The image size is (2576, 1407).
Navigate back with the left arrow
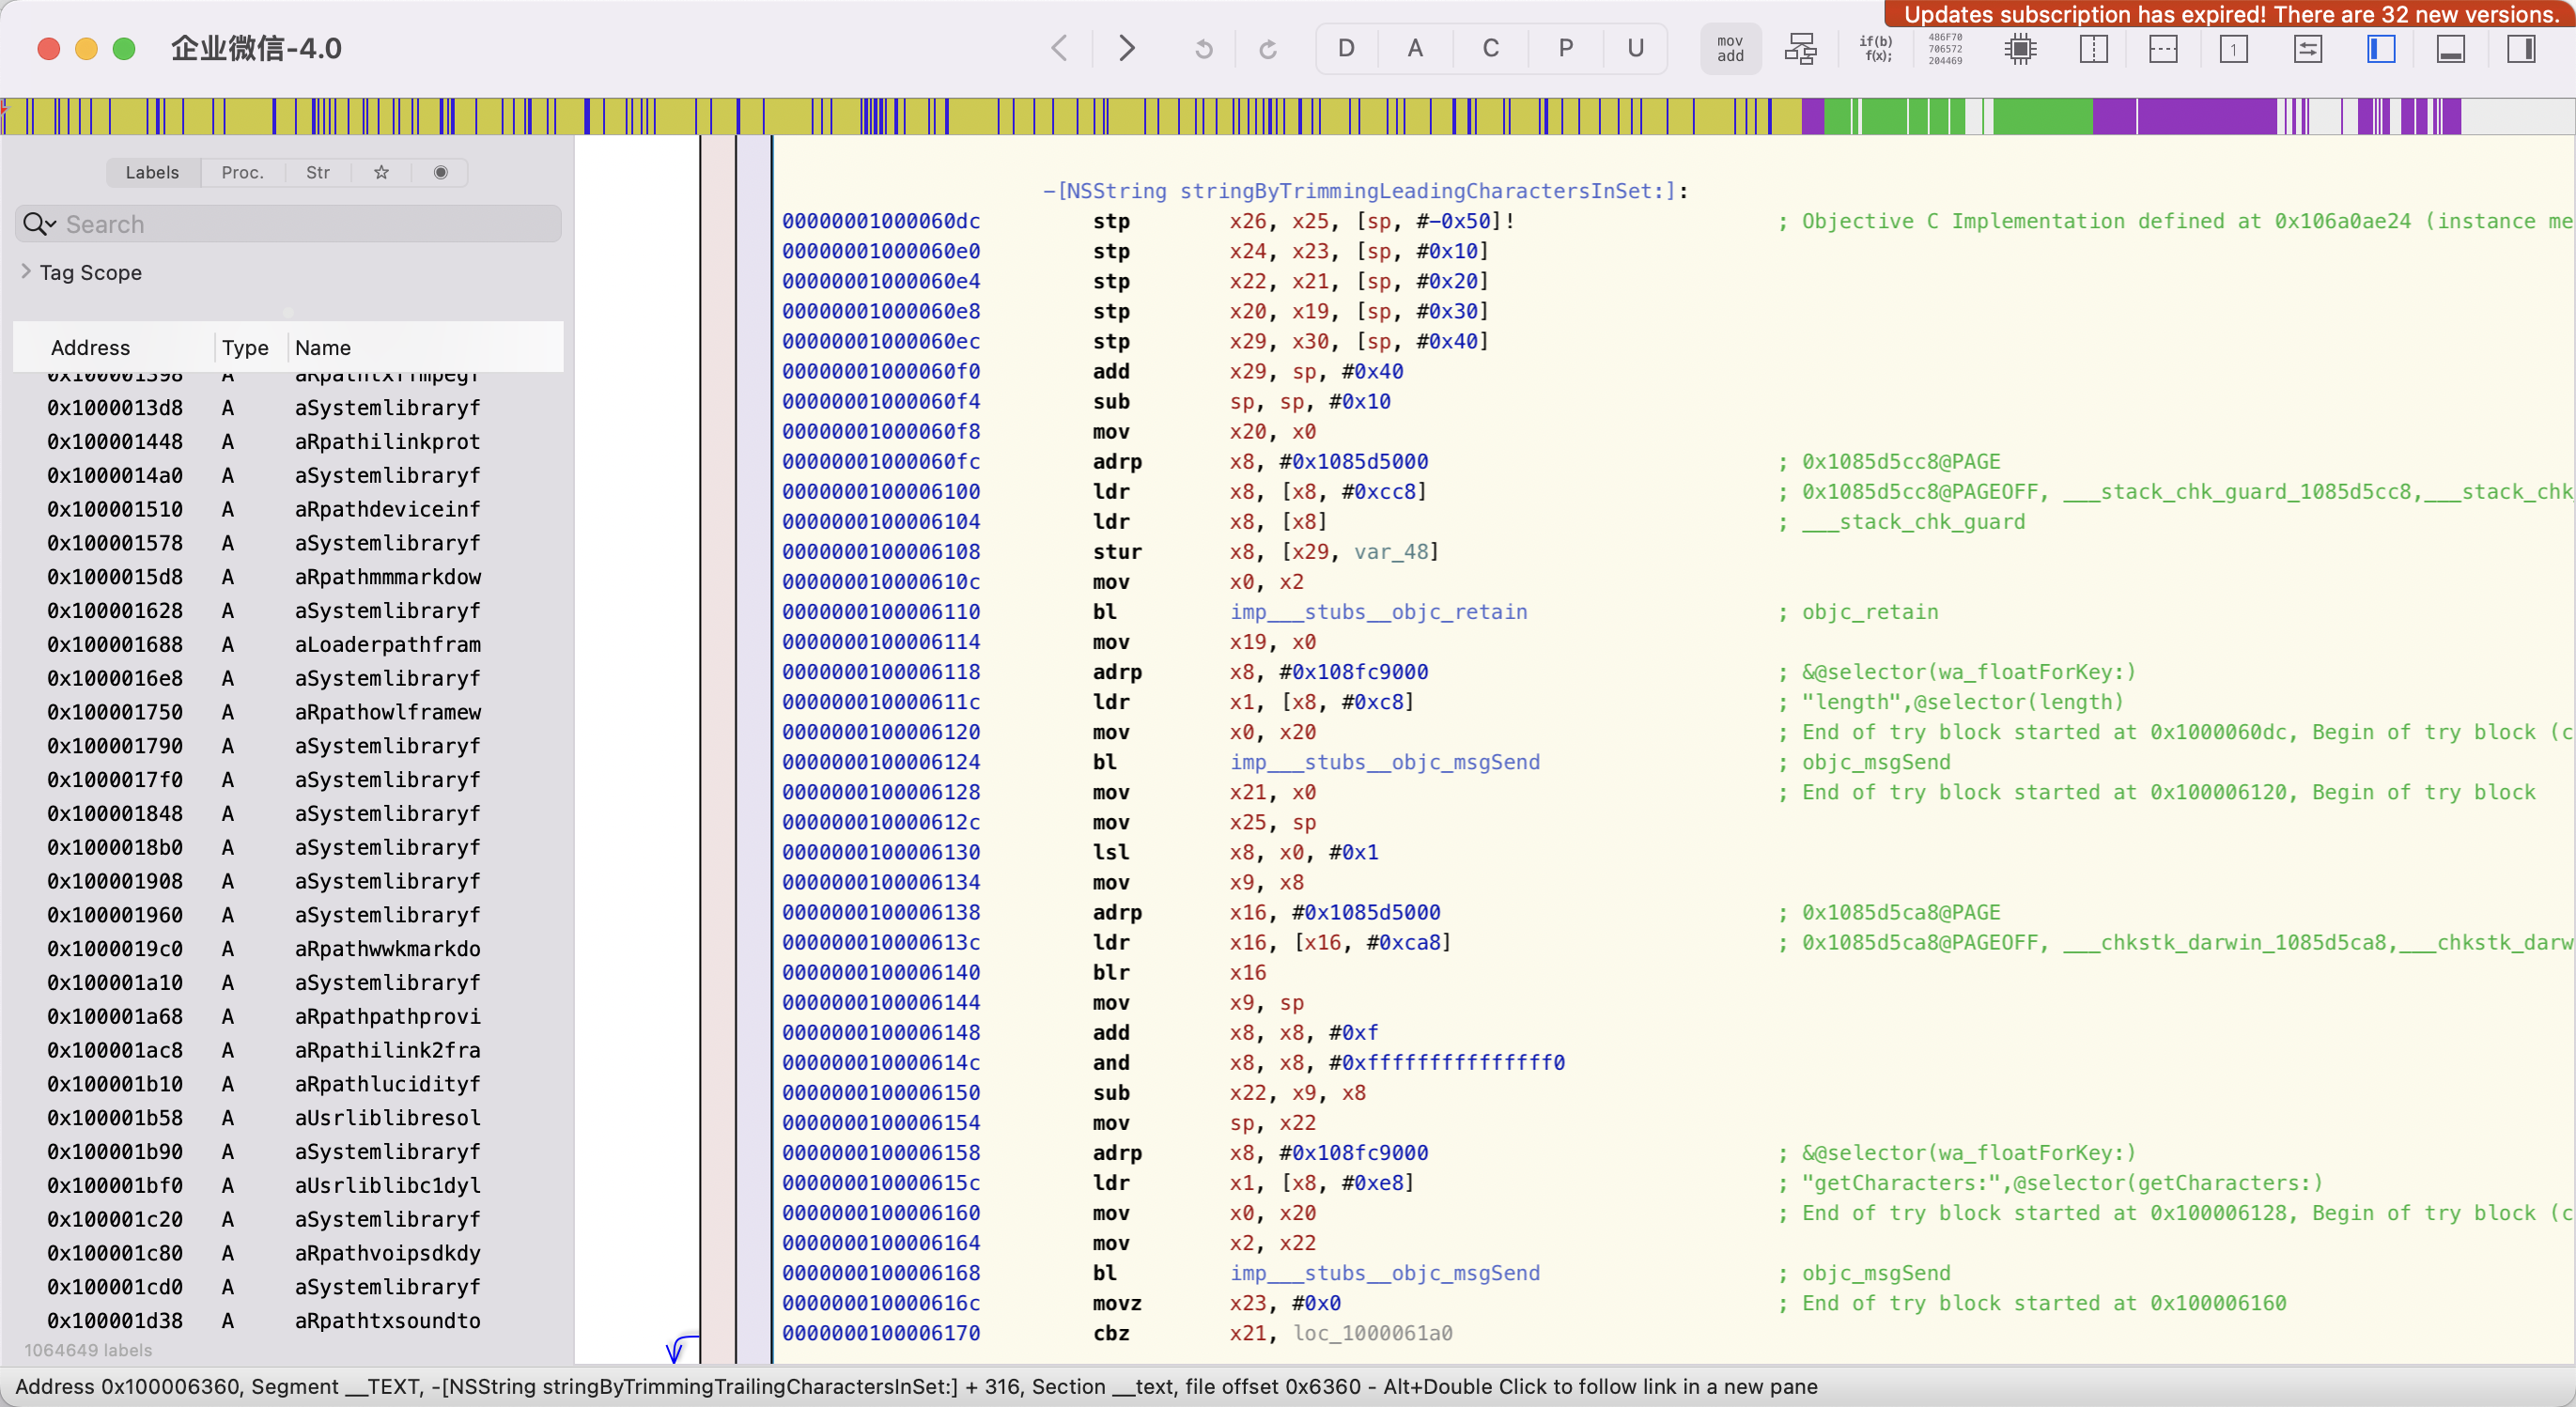(1059, 48)
